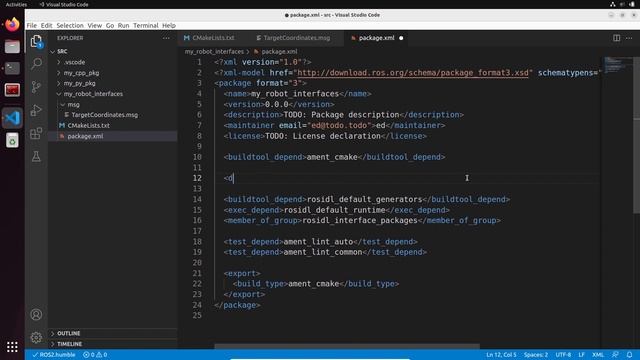Viewport: 640px width, 360px height.
Task: Open editor More Actions ellipsis
Action: (629, 38)
